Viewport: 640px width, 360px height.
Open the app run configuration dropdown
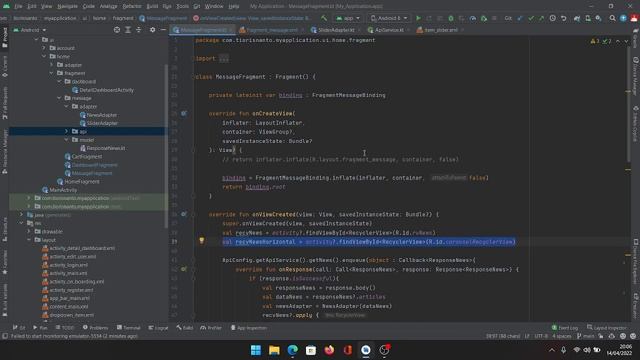click(348, 18)
